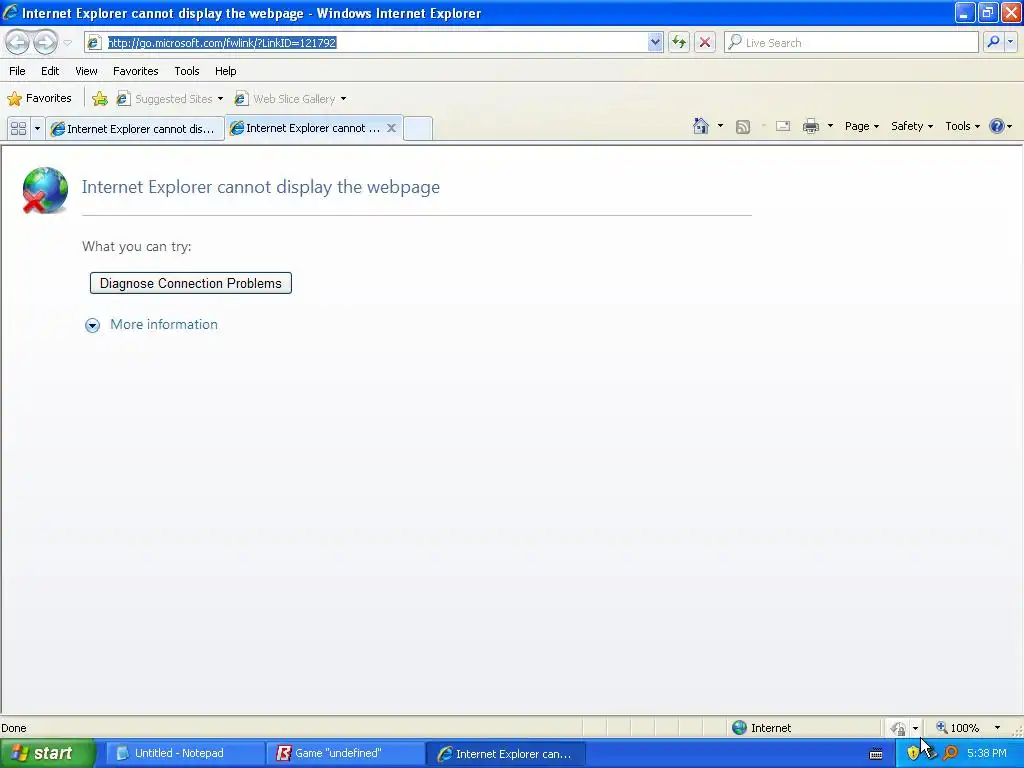Click the Read Mail icon
Screen dimensions: 1024x768
[783, 126]
